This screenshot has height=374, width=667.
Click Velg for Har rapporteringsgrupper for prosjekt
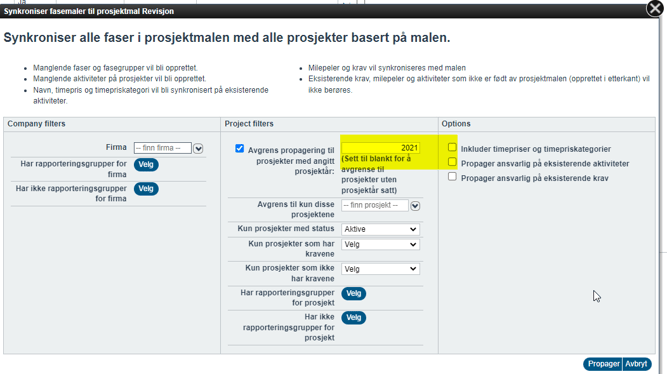(353, 294)
